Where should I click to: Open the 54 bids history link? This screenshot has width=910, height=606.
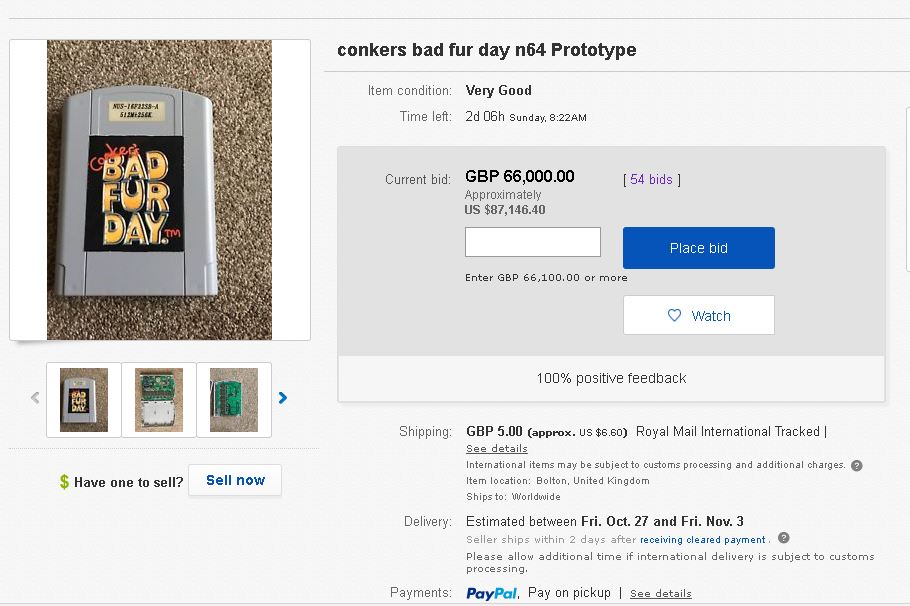point(651,180)
